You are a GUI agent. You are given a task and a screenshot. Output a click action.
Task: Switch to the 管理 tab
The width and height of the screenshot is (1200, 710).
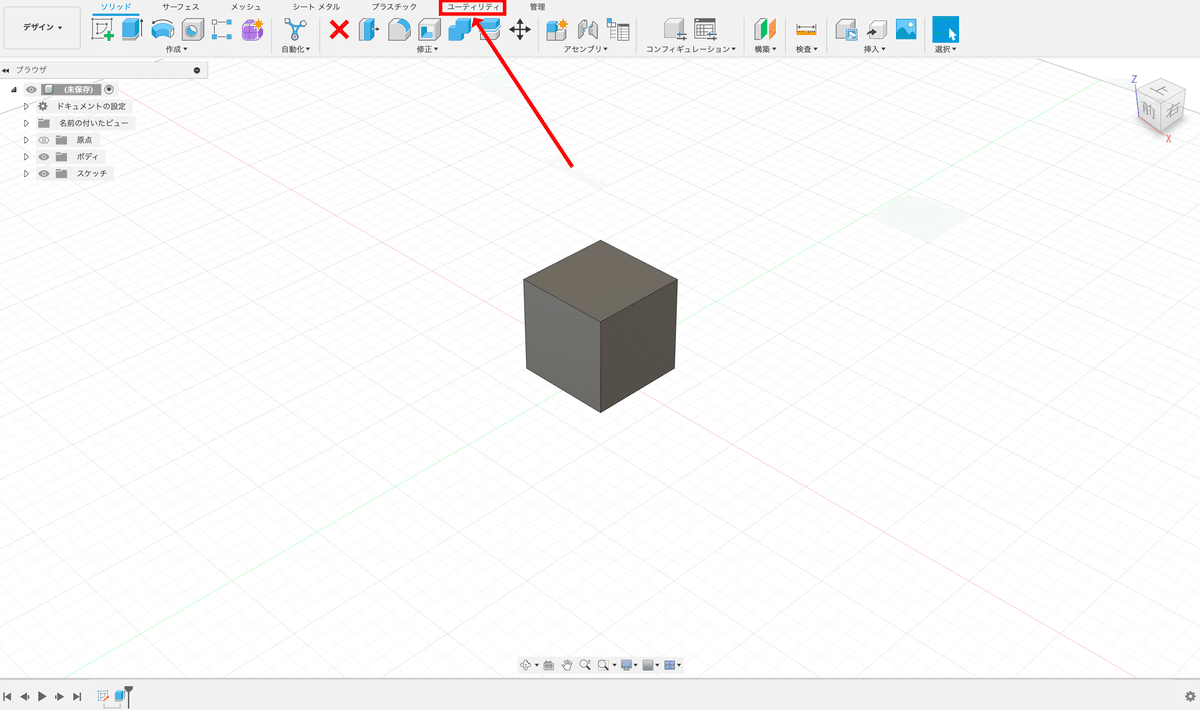(x=538, y=7)
